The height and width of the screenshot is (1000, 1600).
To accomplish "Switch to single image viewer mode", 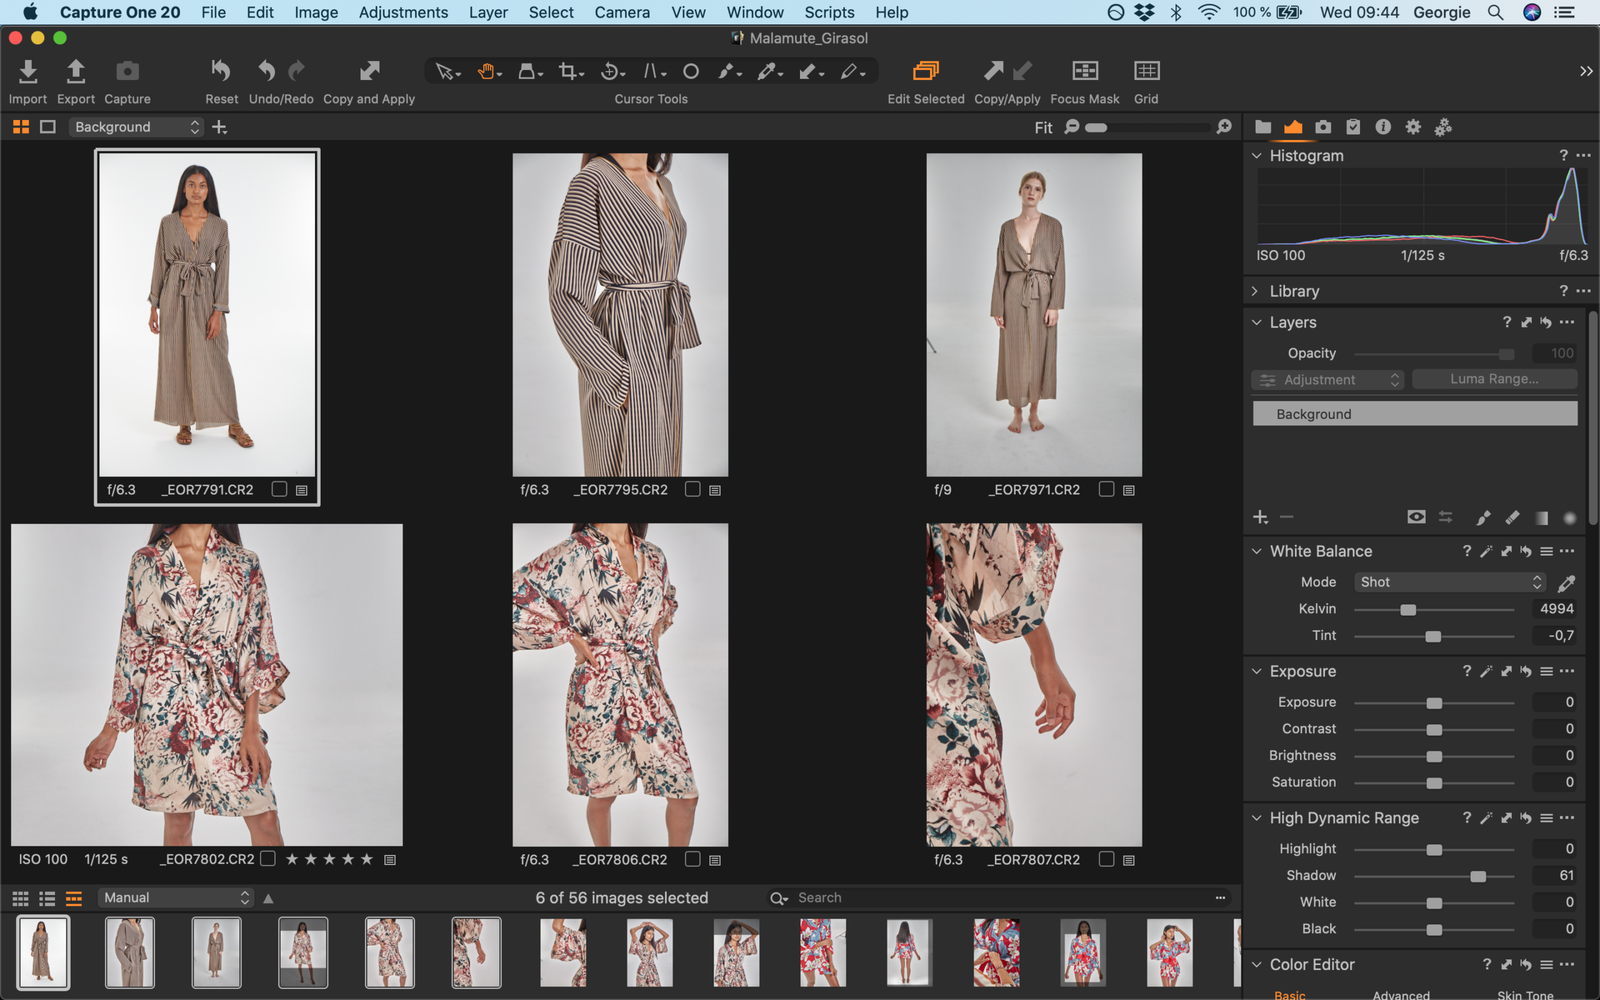I will pos(47,127).
